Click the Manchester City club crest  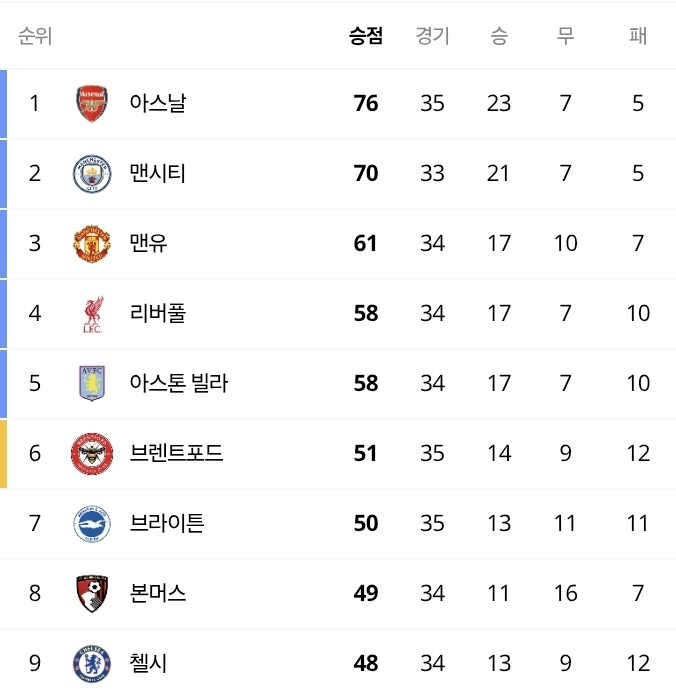pyautogui.click(x=92, y=173)
